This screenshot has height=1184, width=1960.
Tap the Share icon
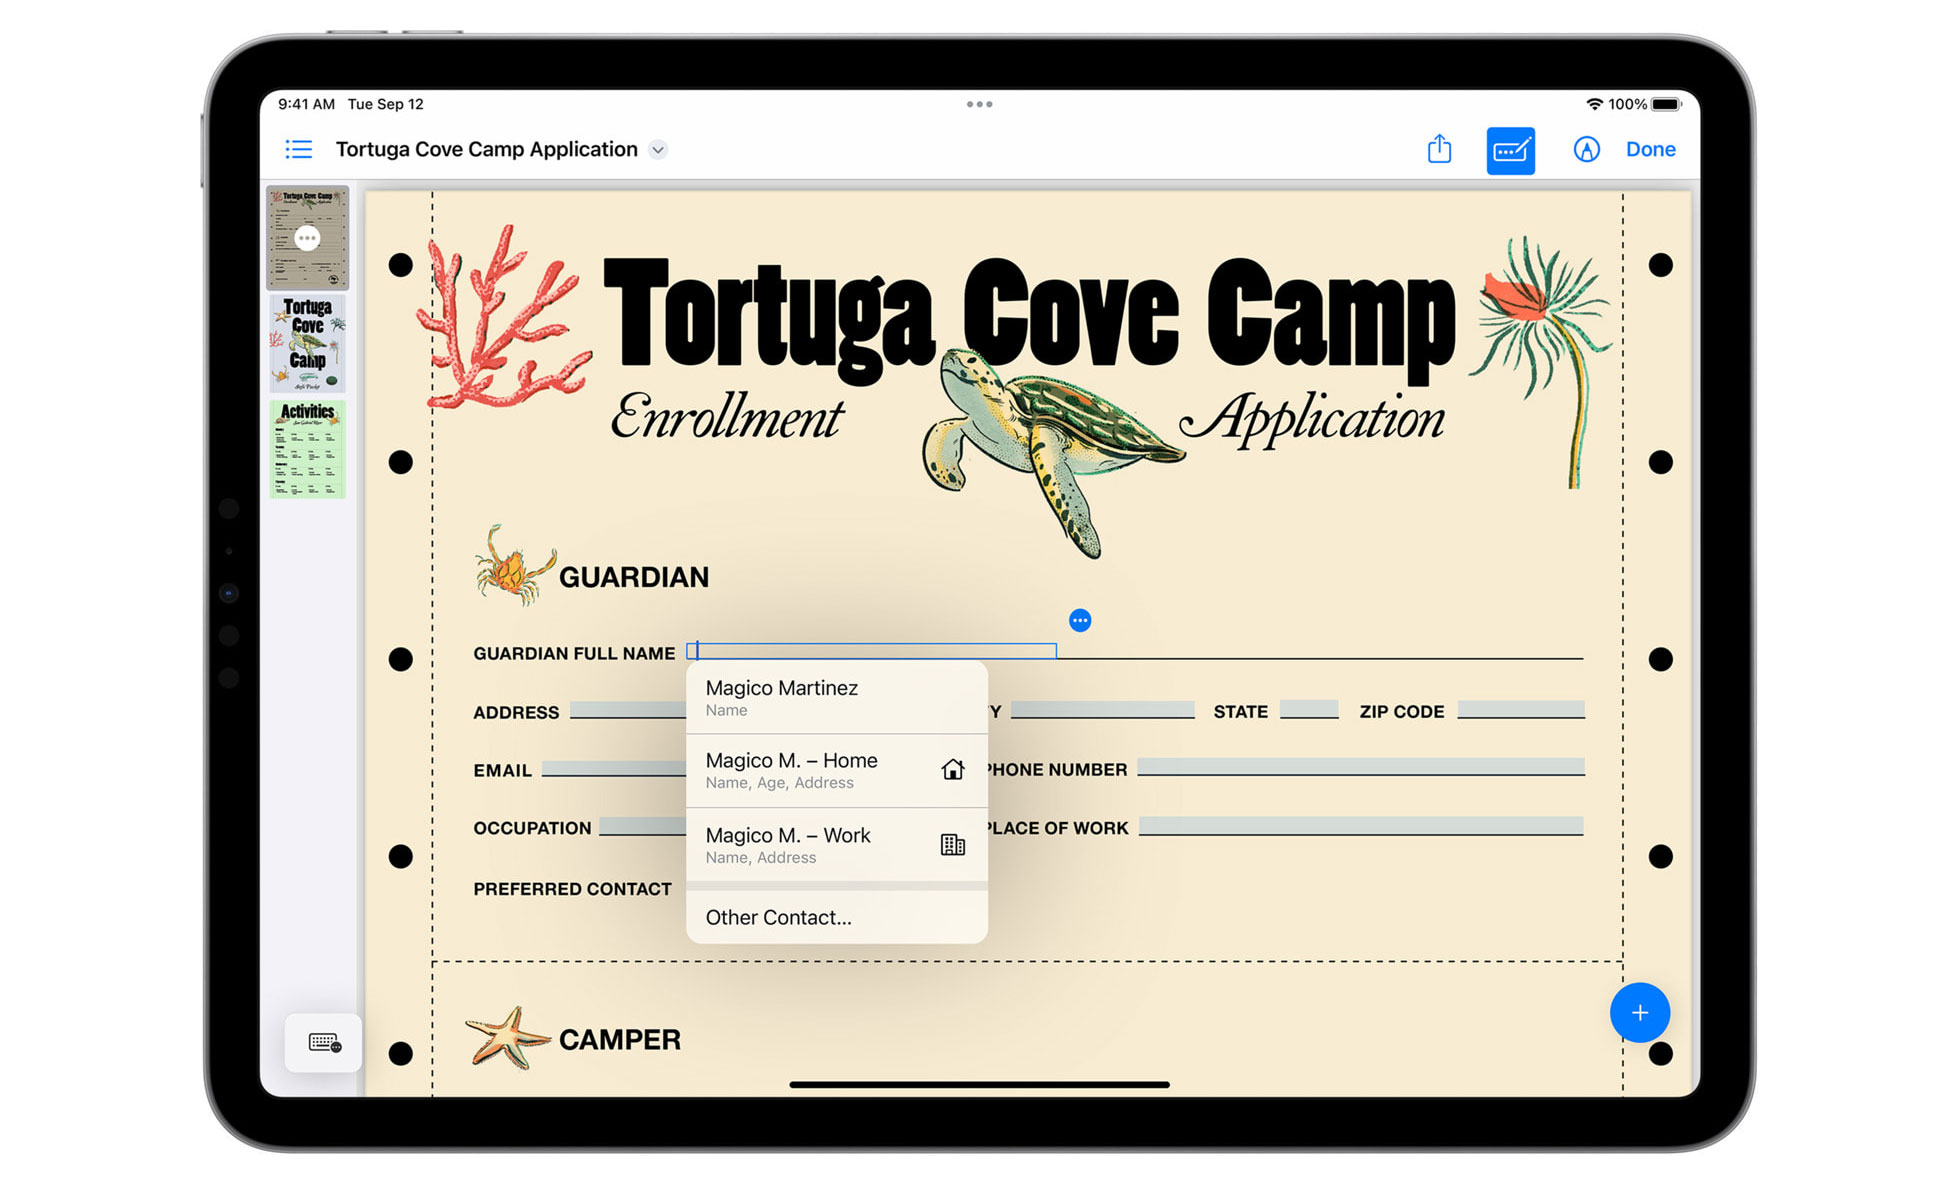coord(1439,149)
